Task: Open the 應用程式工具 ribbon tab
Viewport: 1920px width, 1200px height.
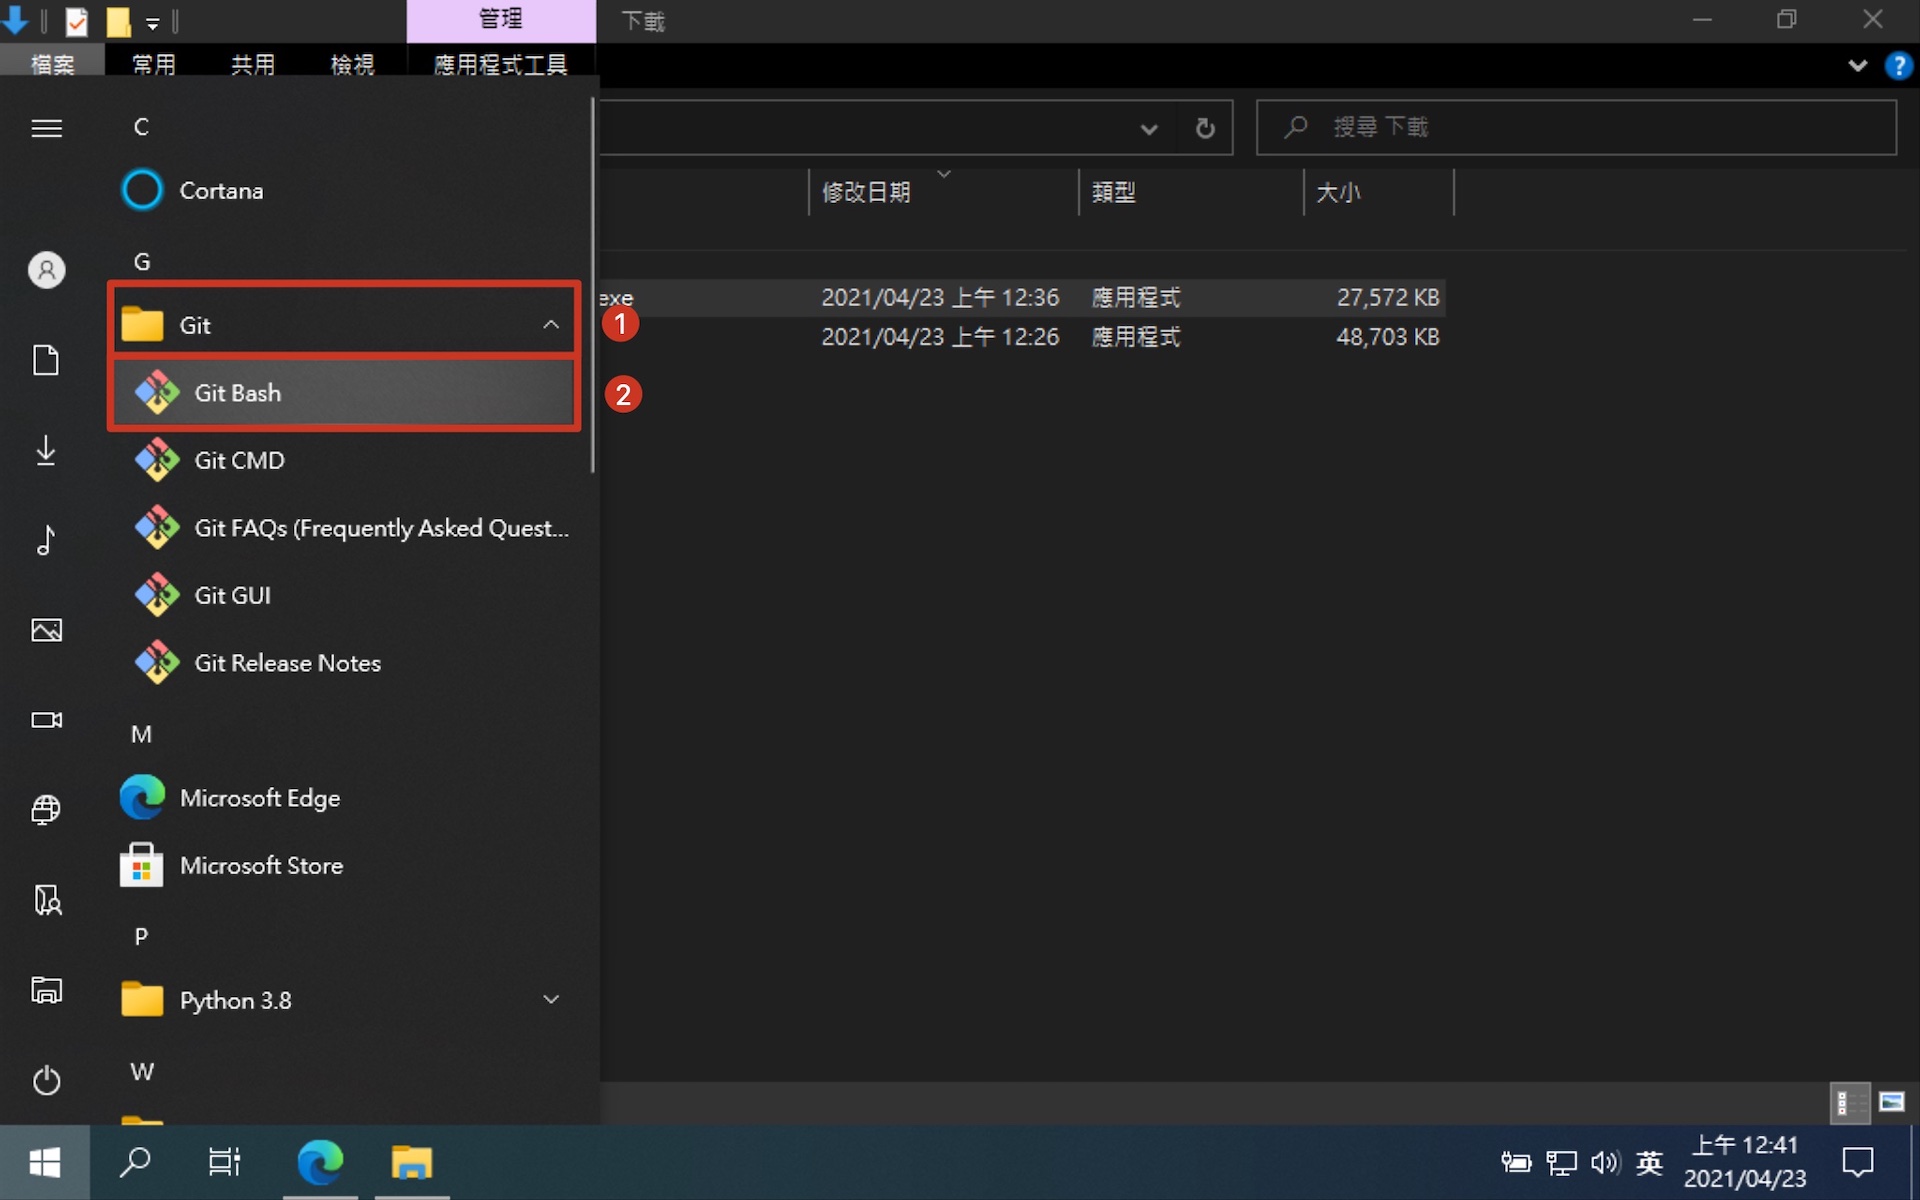Action: 500,64
